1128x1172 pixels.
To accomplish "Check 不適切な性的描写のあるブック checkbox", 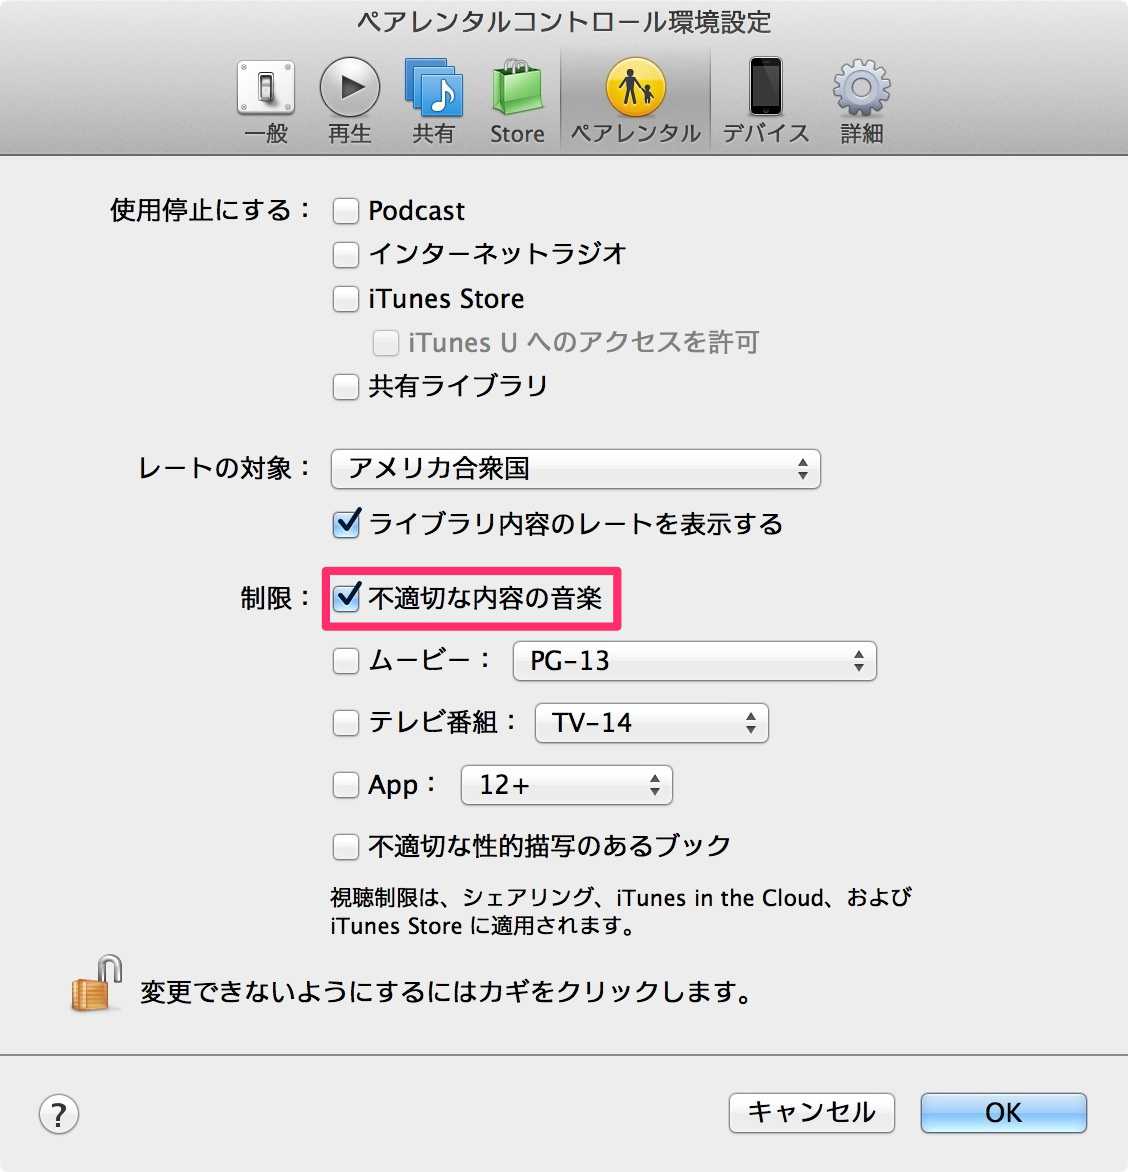I will click(x=345, y=847).
